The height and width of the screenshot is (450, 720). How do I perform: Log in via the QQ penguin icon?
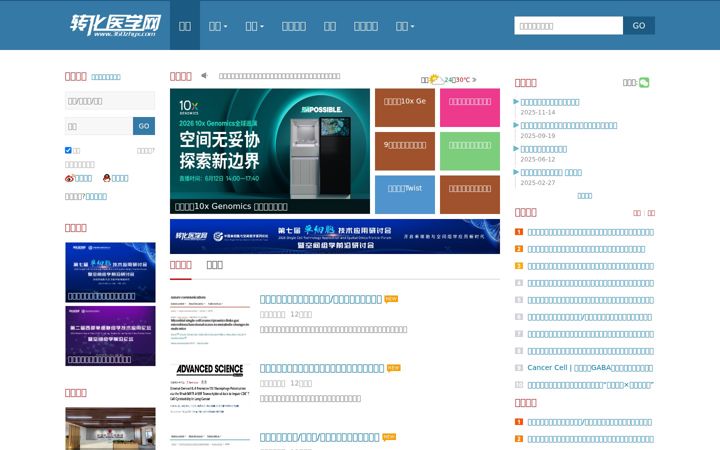pos(107,178)
